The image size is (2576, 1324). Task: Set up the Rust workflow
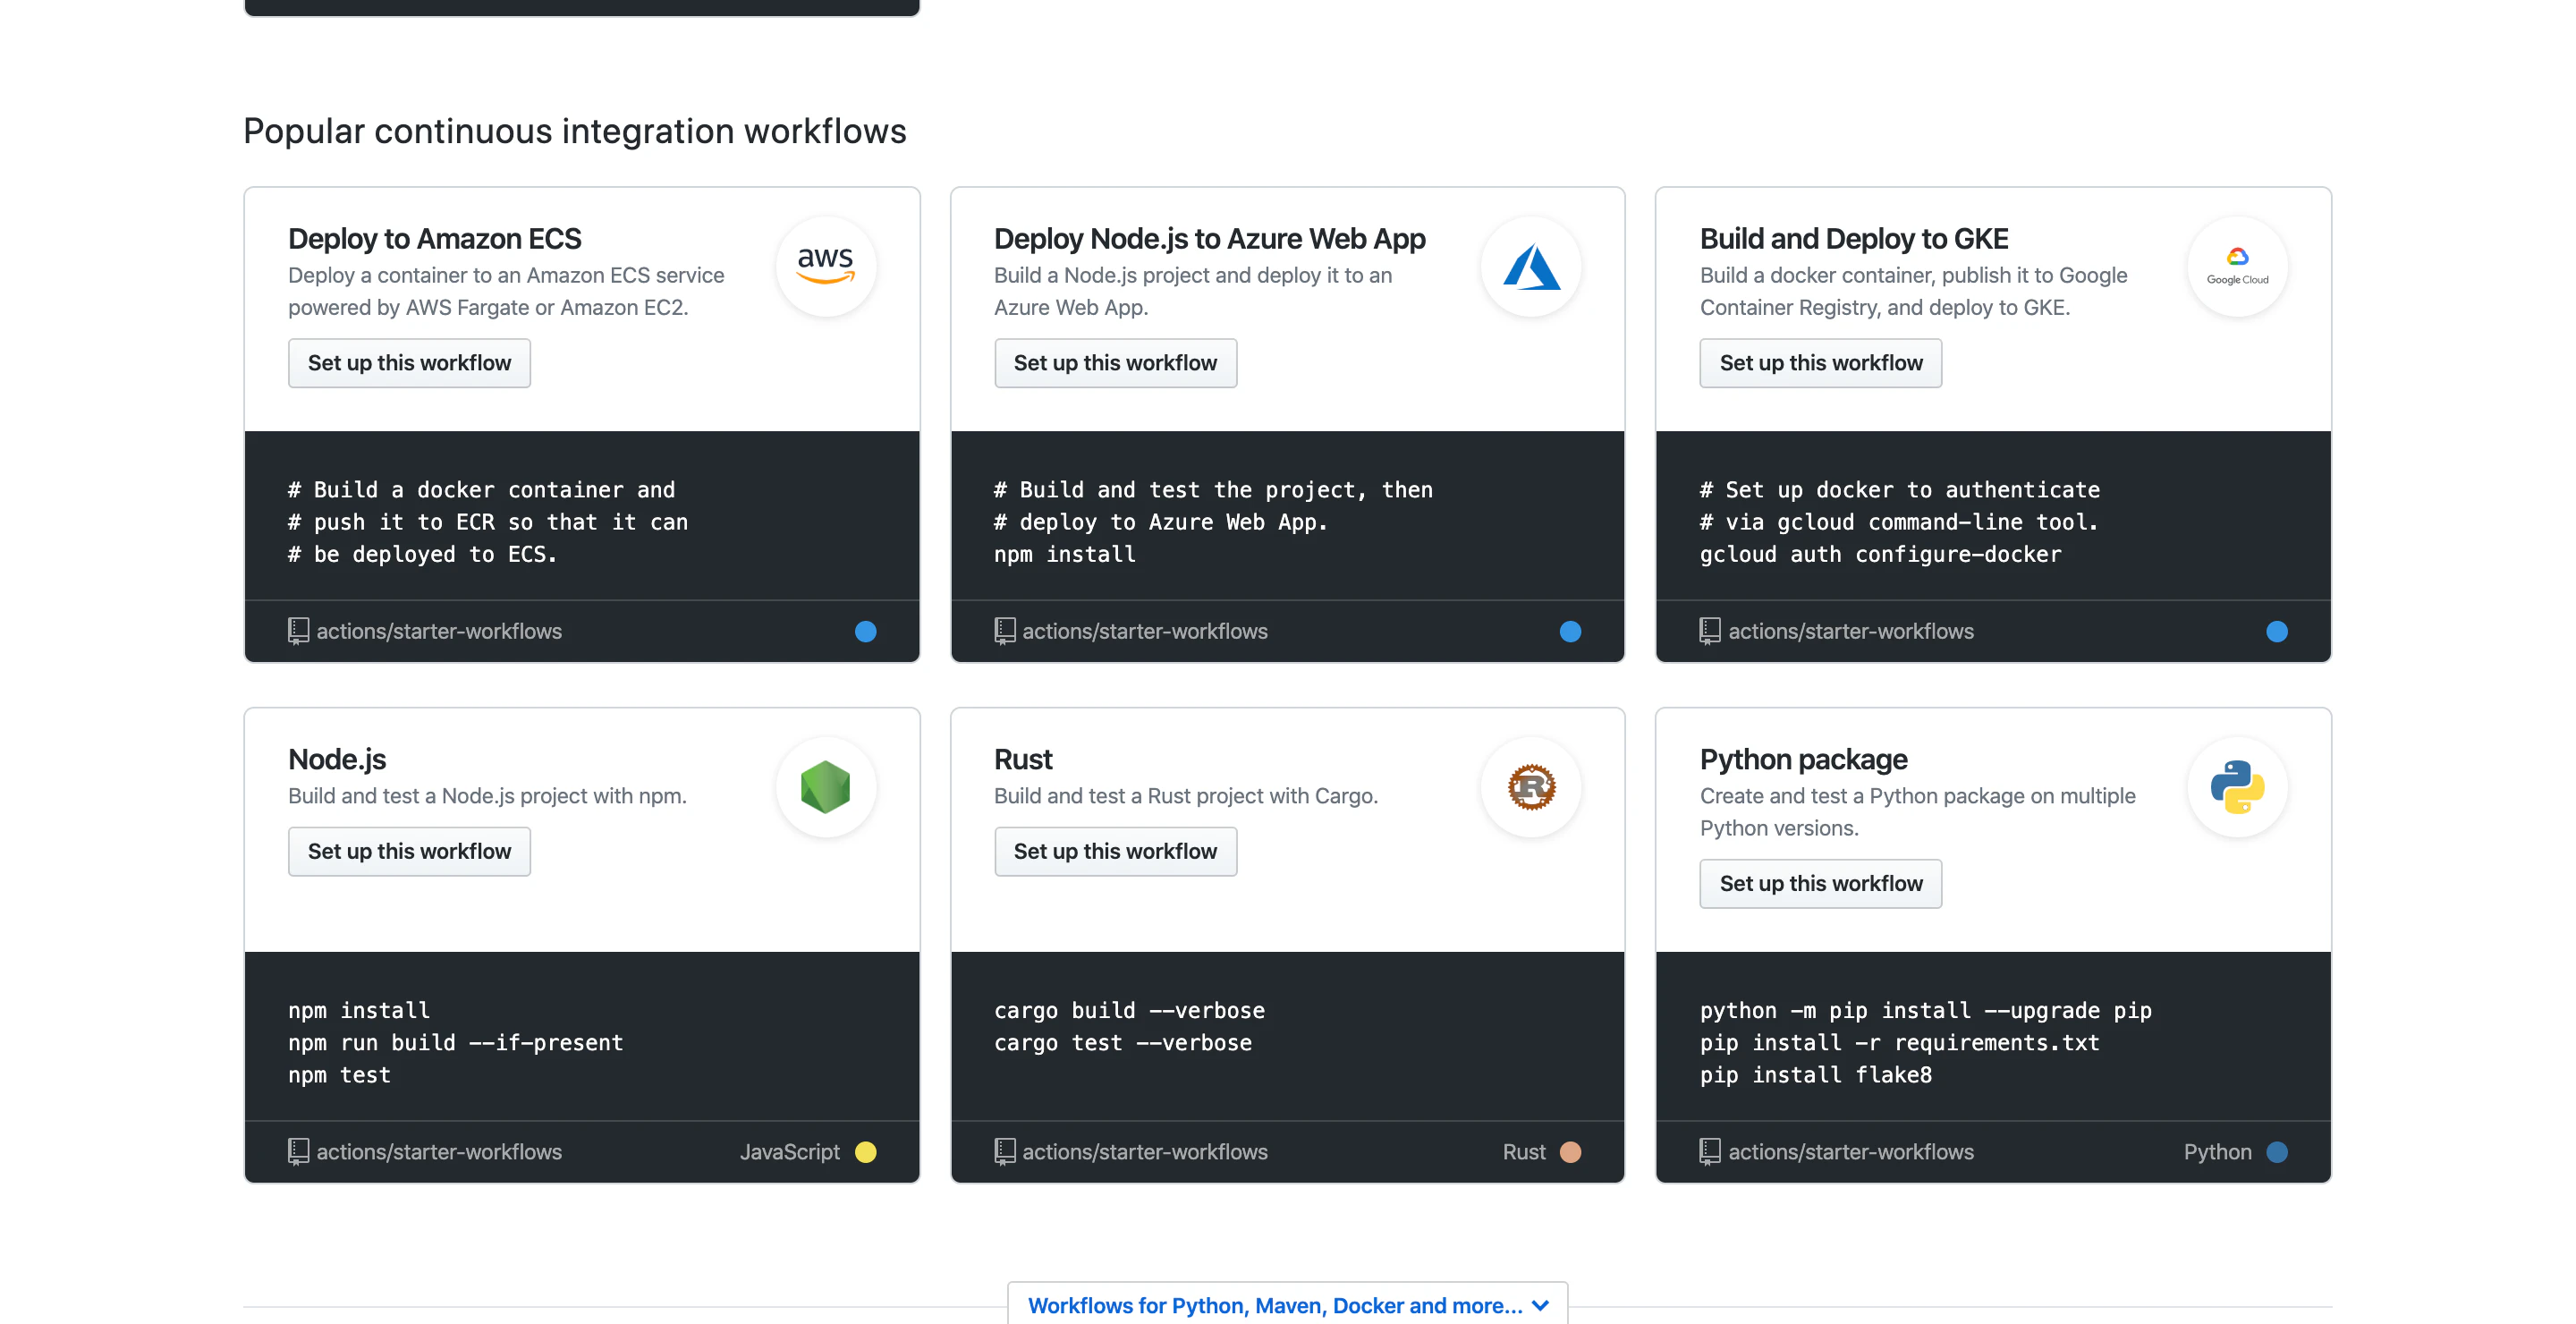[1115, 851]
